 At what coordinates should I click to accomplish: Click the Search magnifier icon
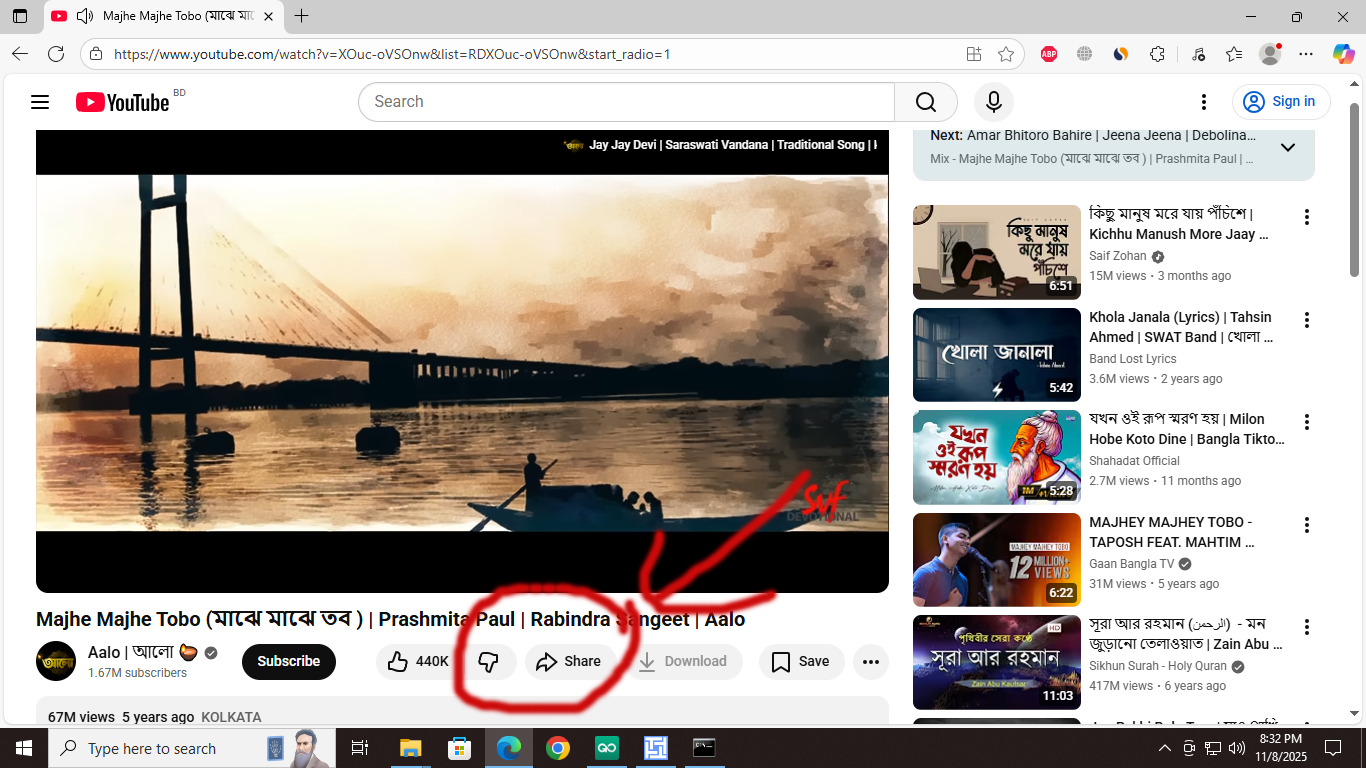click(925, 101)
